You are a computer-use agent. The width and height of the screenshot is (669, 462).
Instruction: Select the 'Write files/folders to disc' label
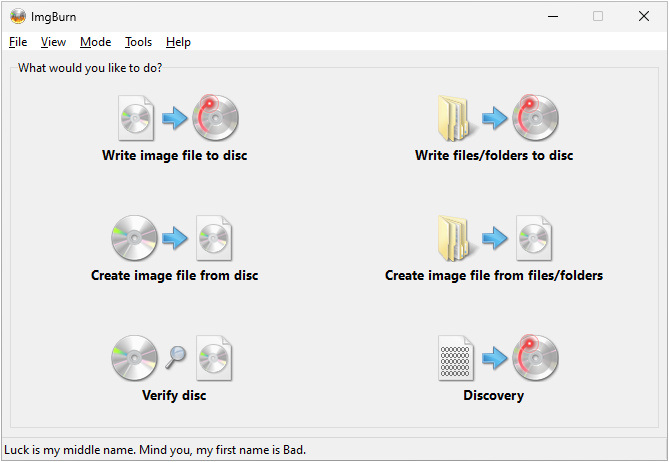494,155
